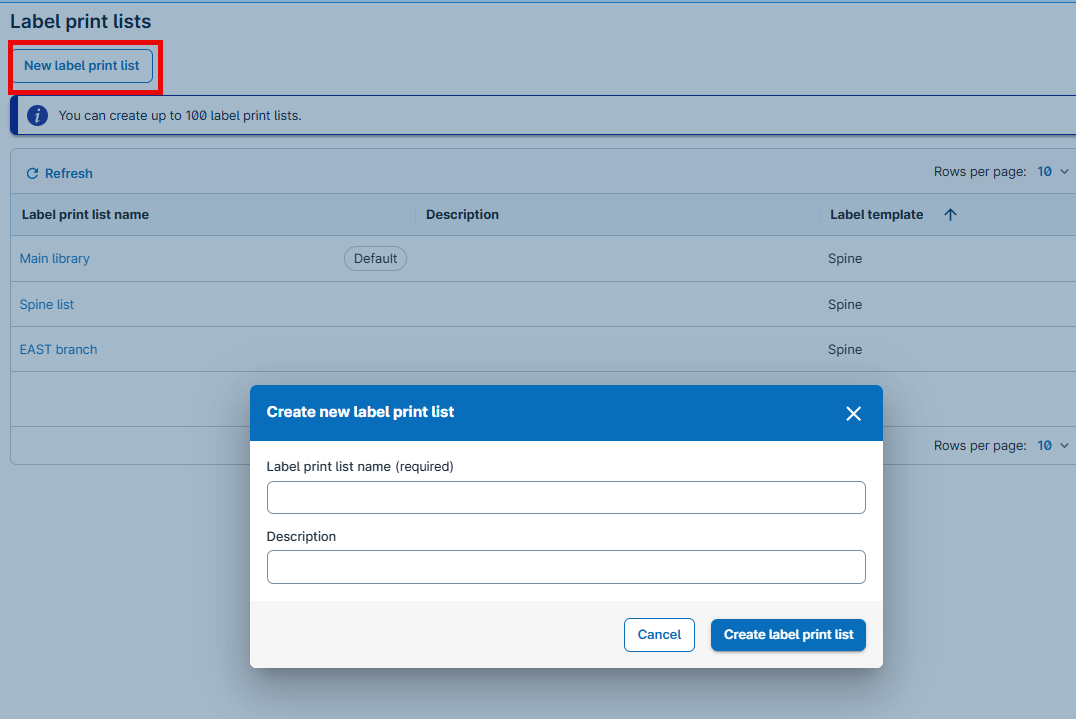Click the info icon in the banner
Viewport: 1076px width, 719px height.
(37, 115)
